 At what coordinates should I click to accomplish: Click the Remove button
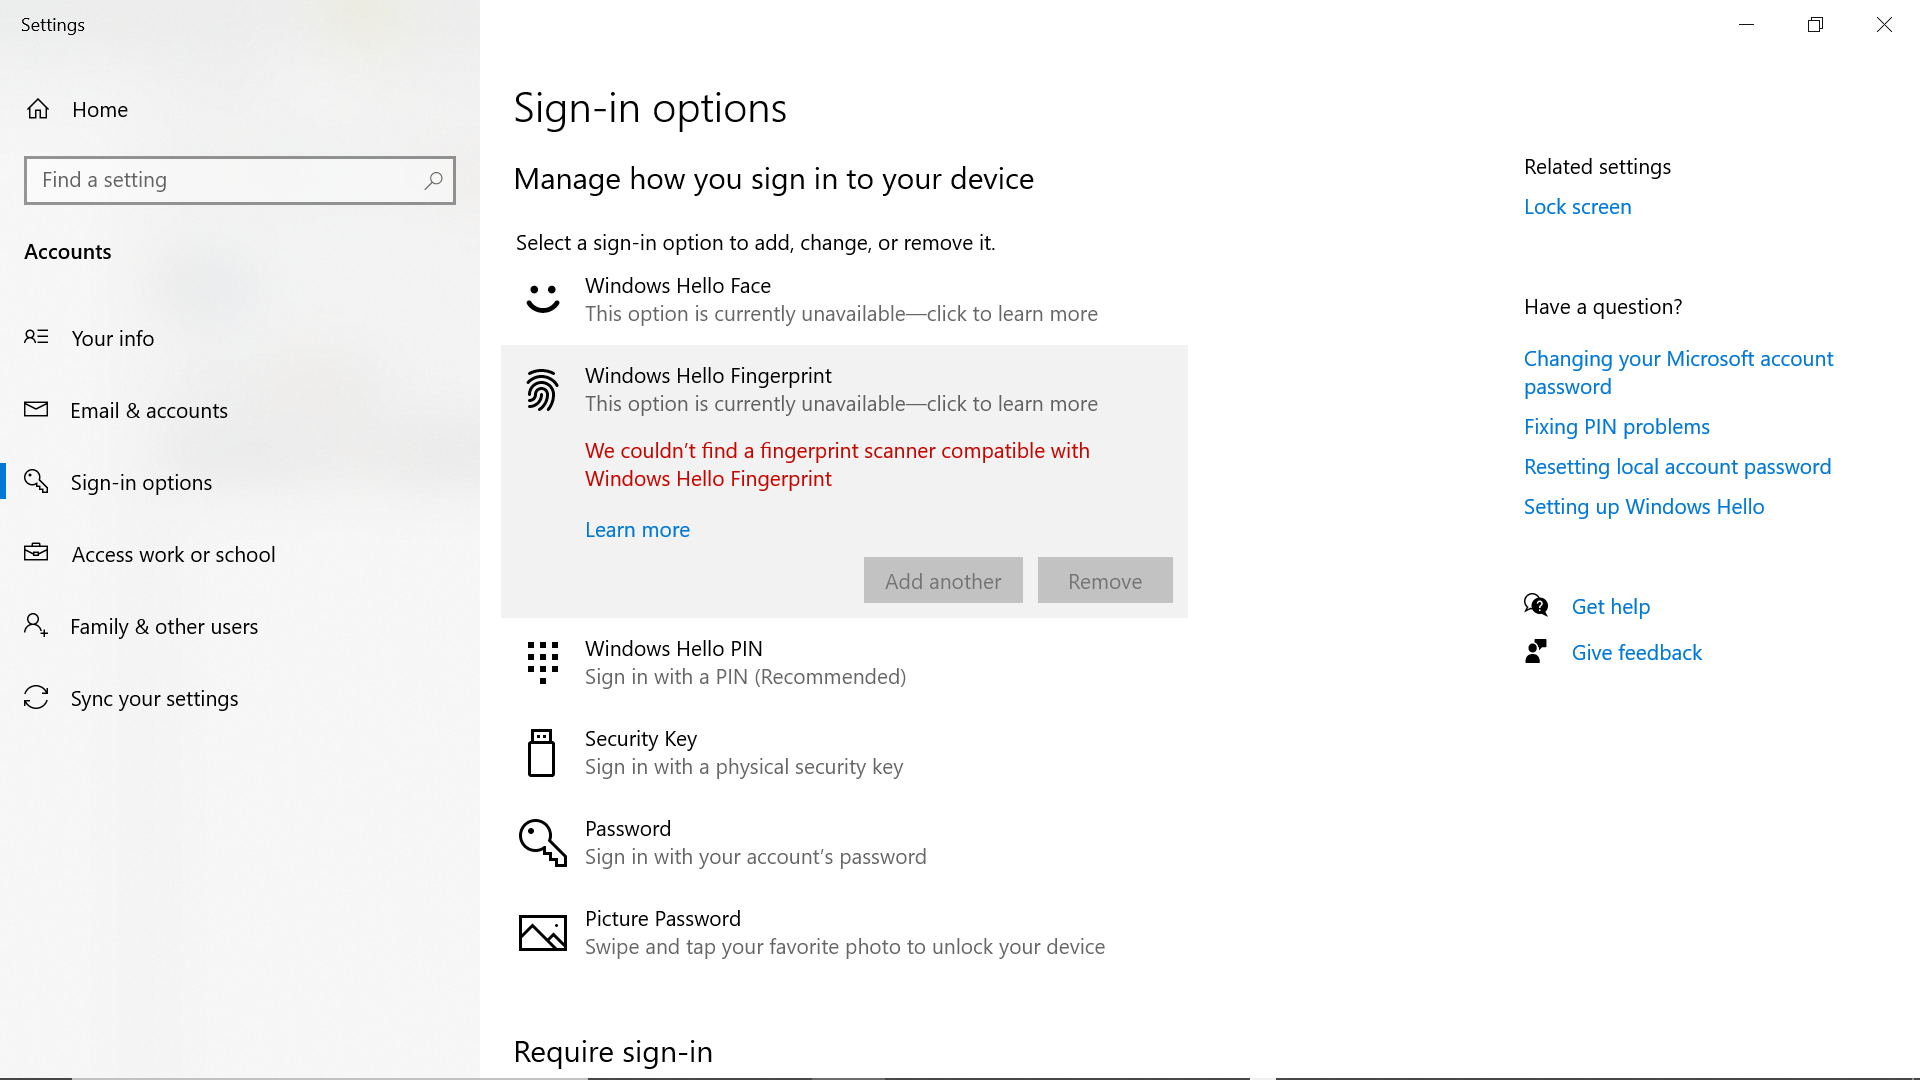click(x=1105, y=580)
